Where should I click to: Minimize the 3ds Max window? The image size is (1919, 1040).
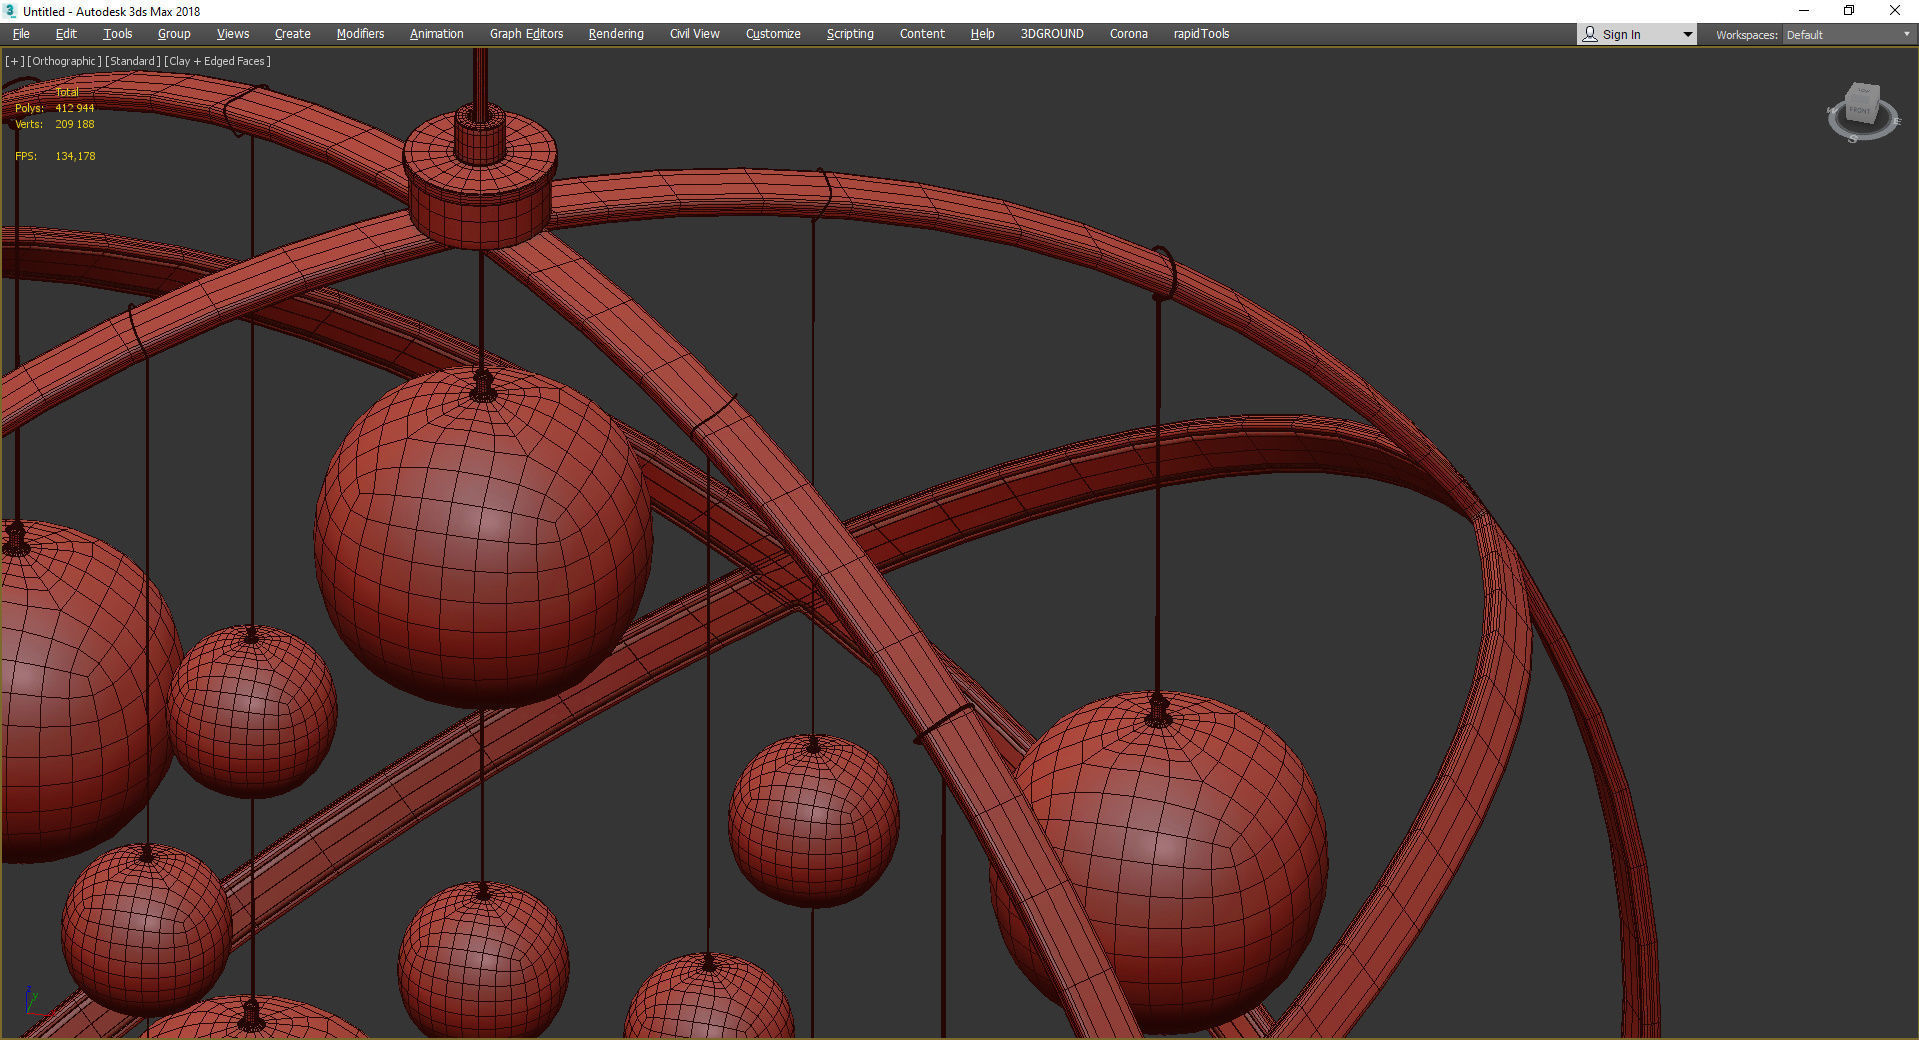(x=1804, y=11)
